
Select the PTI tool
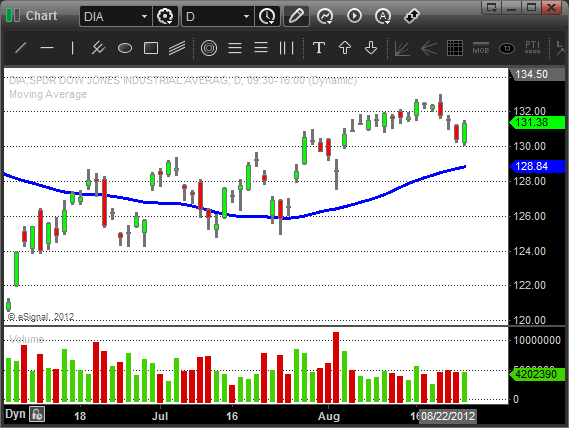coord(533,48)
